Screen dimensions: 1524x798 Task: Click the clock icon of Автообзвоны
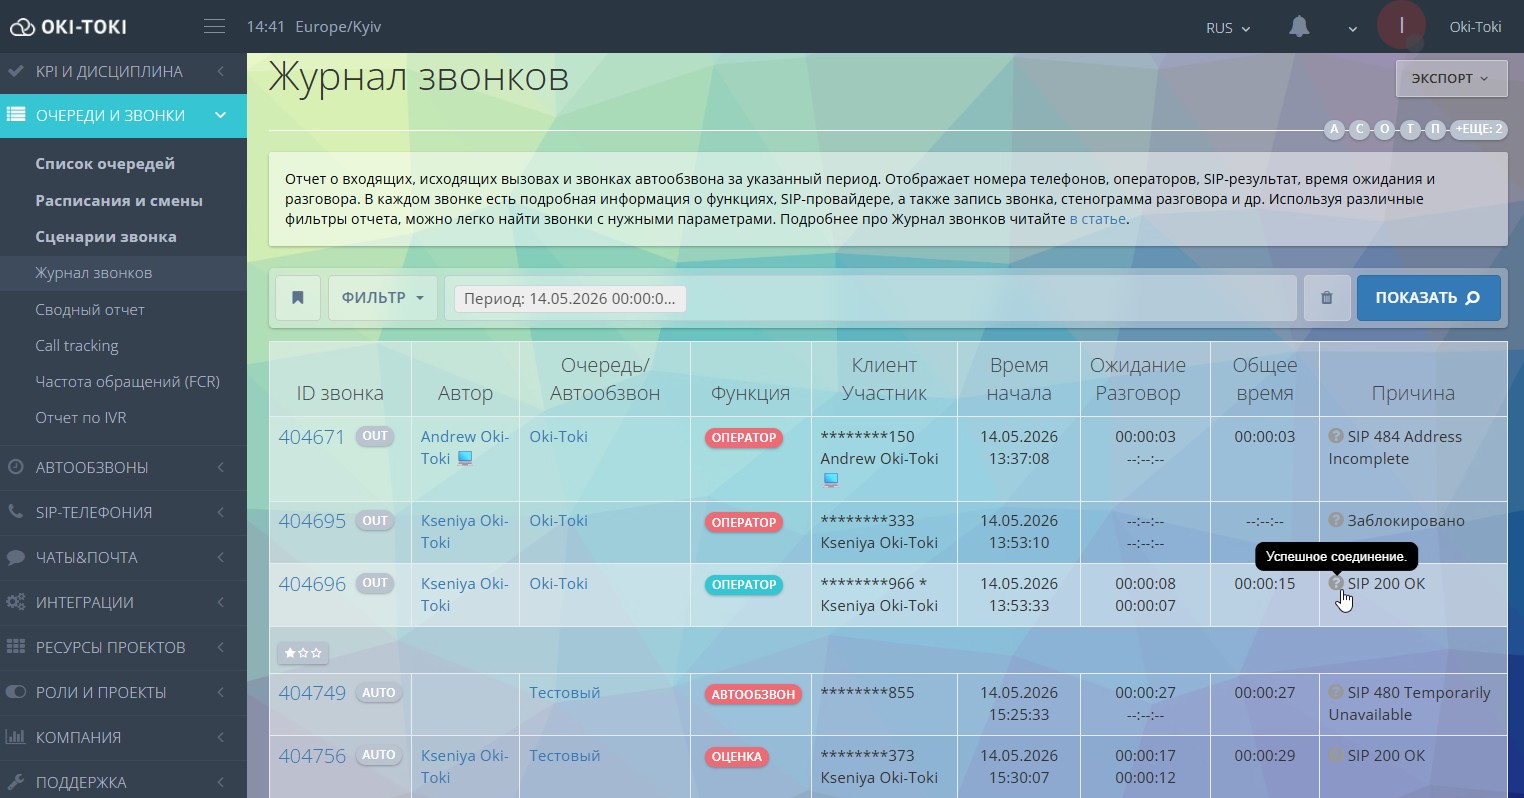coord(16,467)
